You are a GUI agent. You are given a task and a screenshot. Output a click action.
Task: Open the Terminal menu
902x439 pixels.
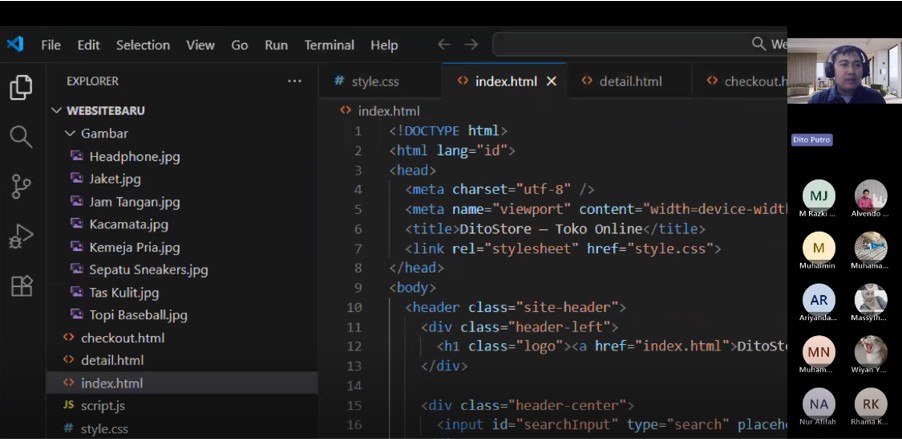point(329,45)
